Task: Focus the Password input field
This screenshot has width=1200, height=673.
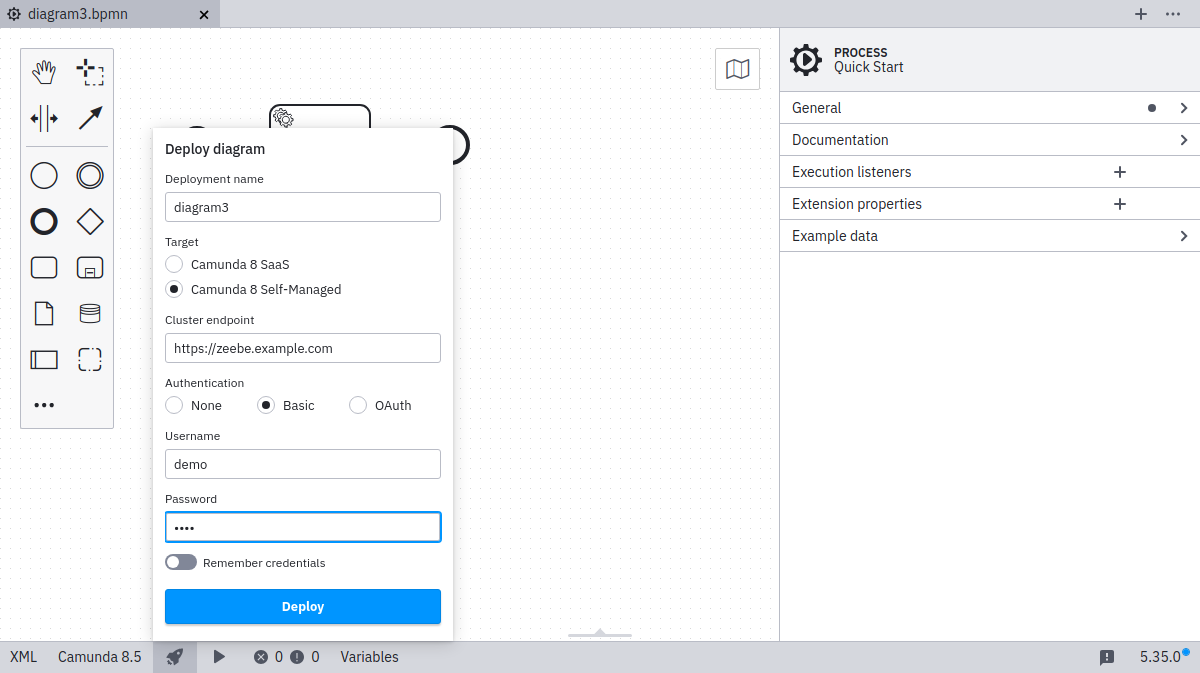Action: (x=302, y=527)
